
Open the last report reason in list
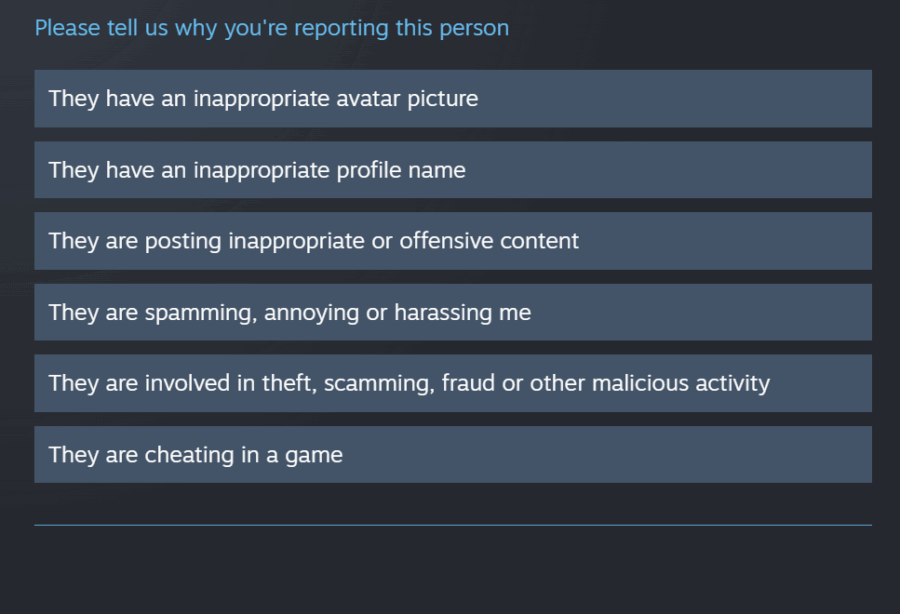tap(452, 454)
